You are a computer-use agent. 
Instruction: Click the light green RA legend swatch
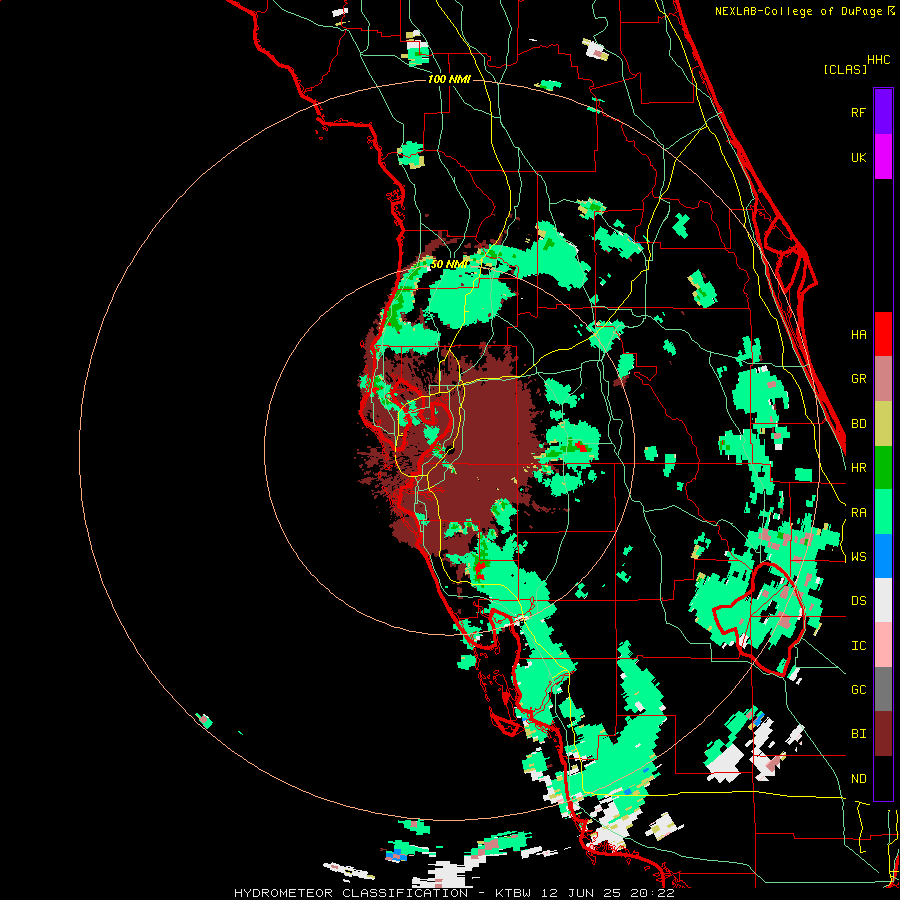click(883, 512)
